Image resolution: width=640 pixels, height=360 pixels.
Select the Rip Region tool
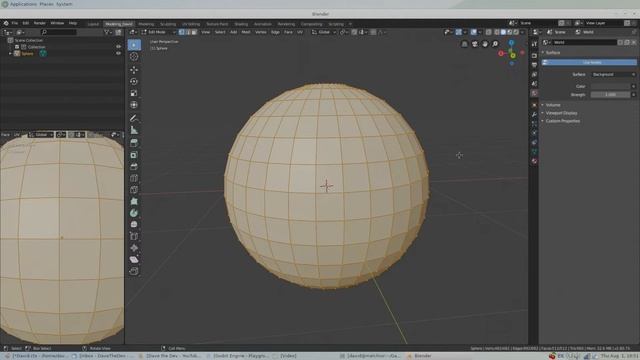(x=134, y=271)
